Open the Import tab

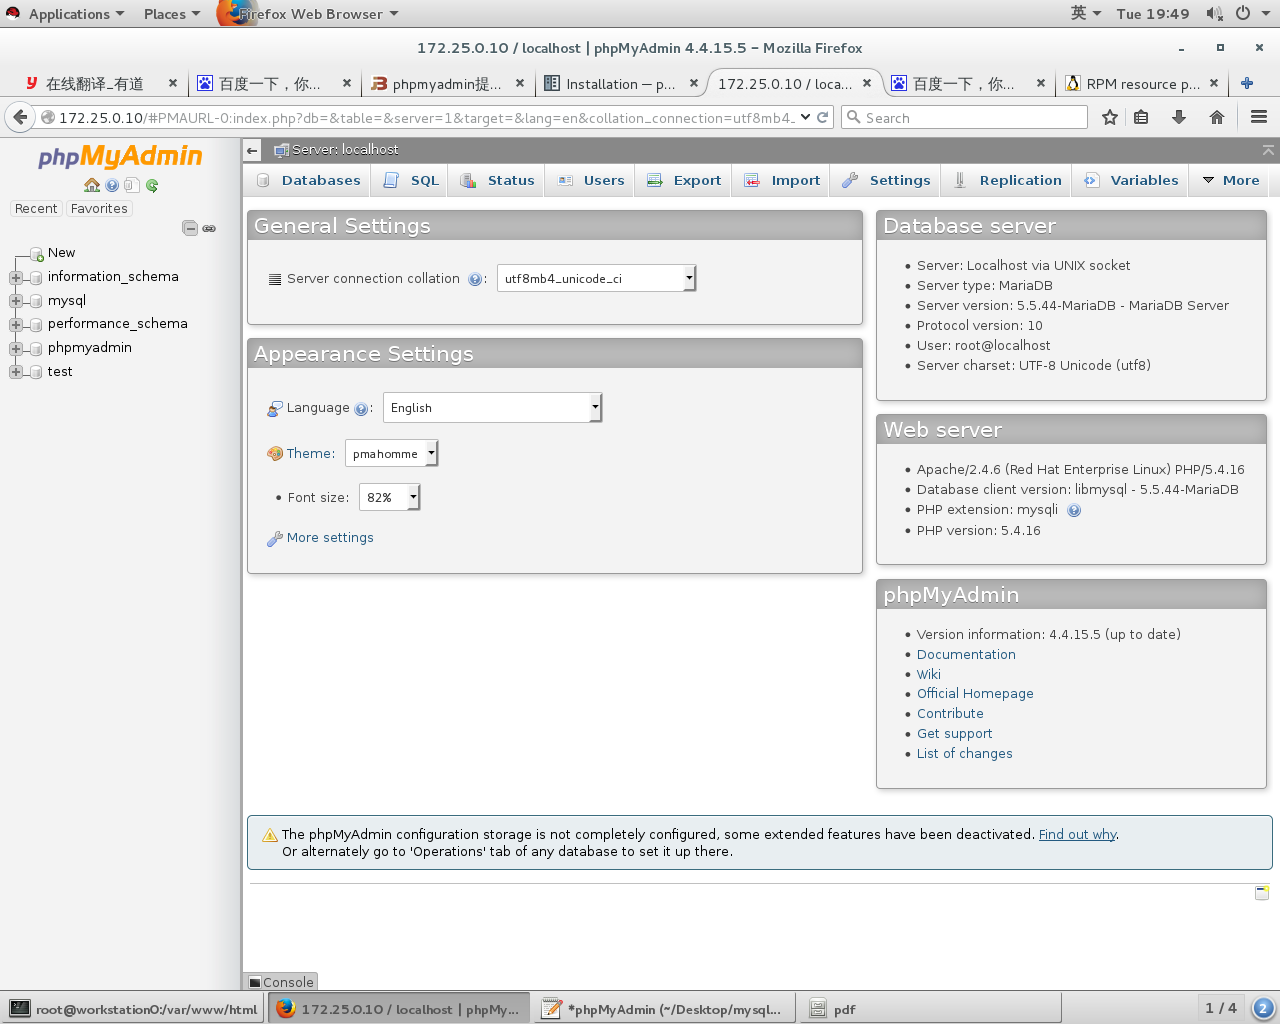[782, 180]
